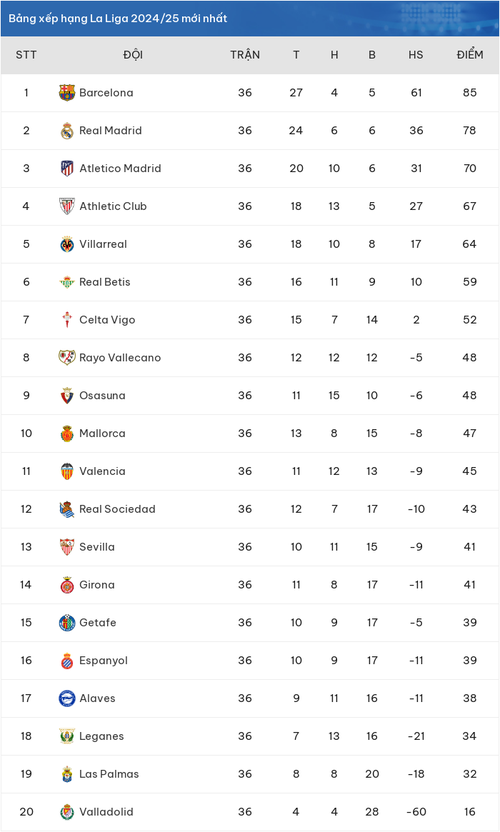Click the TRẬN column header
The height and width of the screenshot is (832, 500).
pyautogui.click(x=245, y=55)
